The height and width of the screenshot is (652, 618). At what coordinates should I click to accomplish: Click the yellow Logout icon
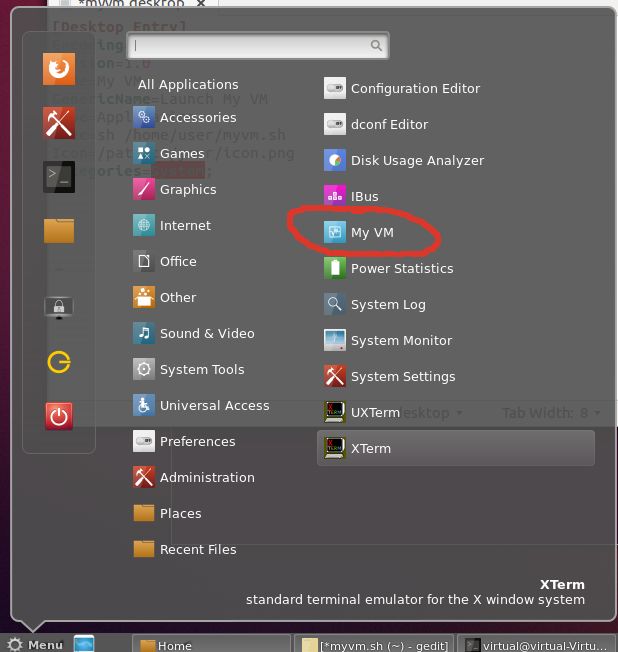(59, 362)
